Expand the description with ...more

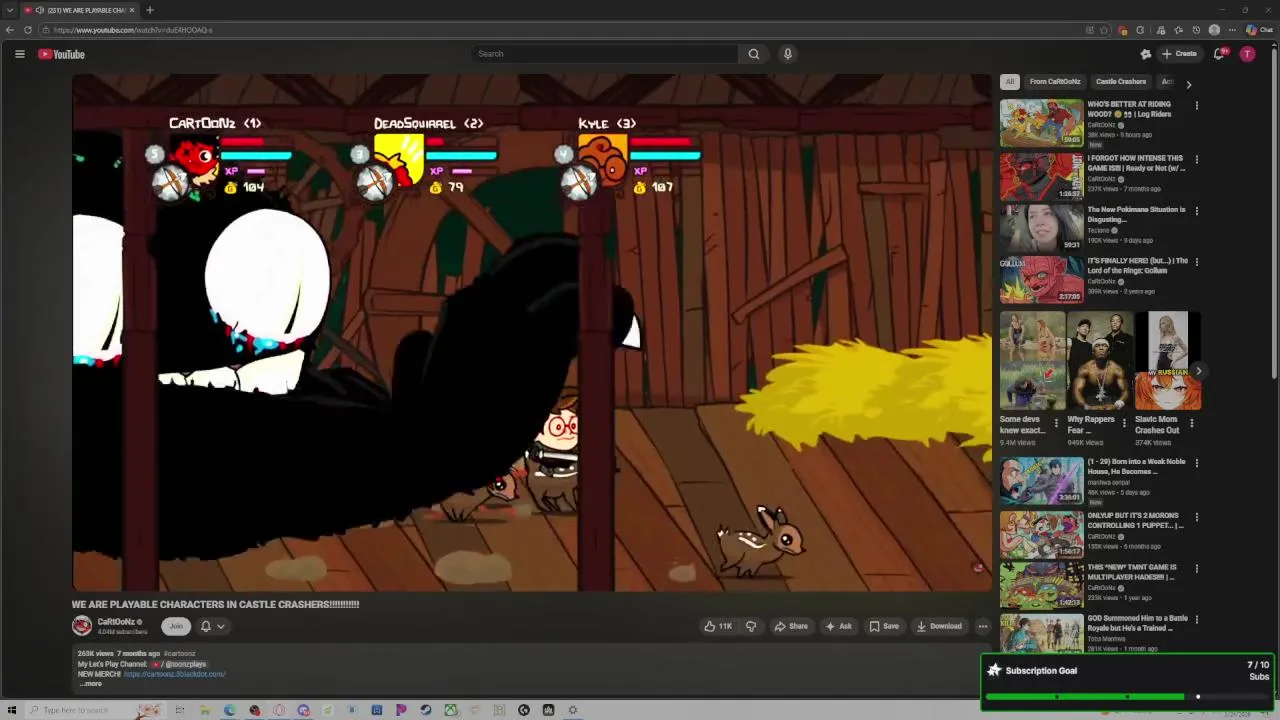click(x=90, y=684)
